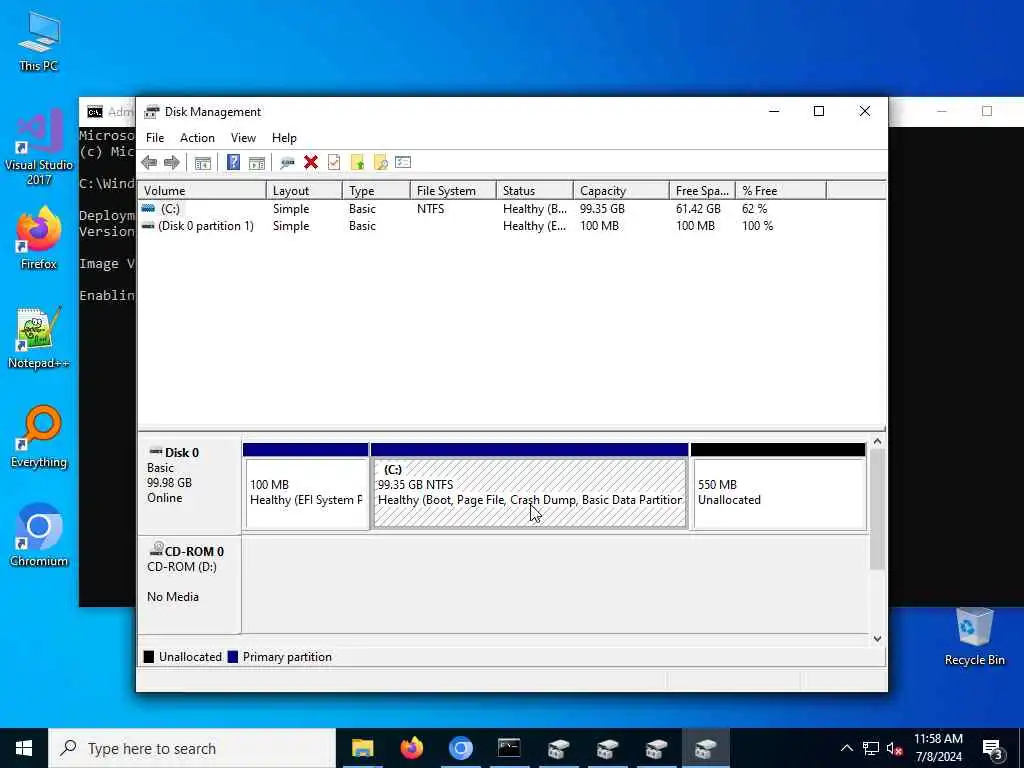Click the 62 % free cell

coord(754,209)
